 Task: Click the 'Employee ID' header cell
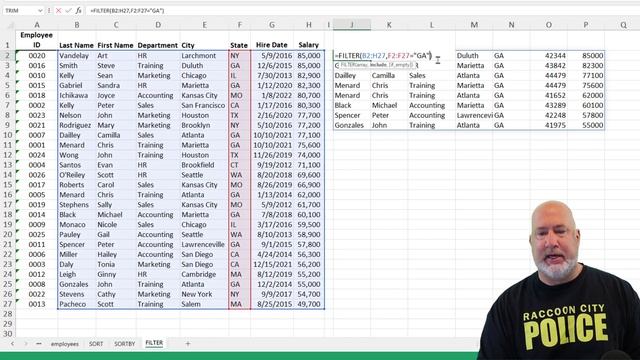click(37, 40)
